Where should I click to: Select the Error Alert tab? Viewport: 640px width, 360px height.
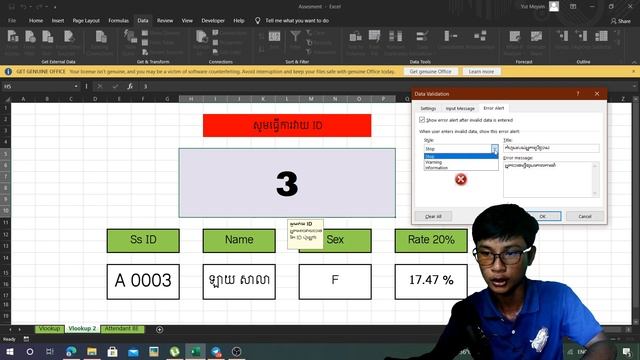coord(493,108)
